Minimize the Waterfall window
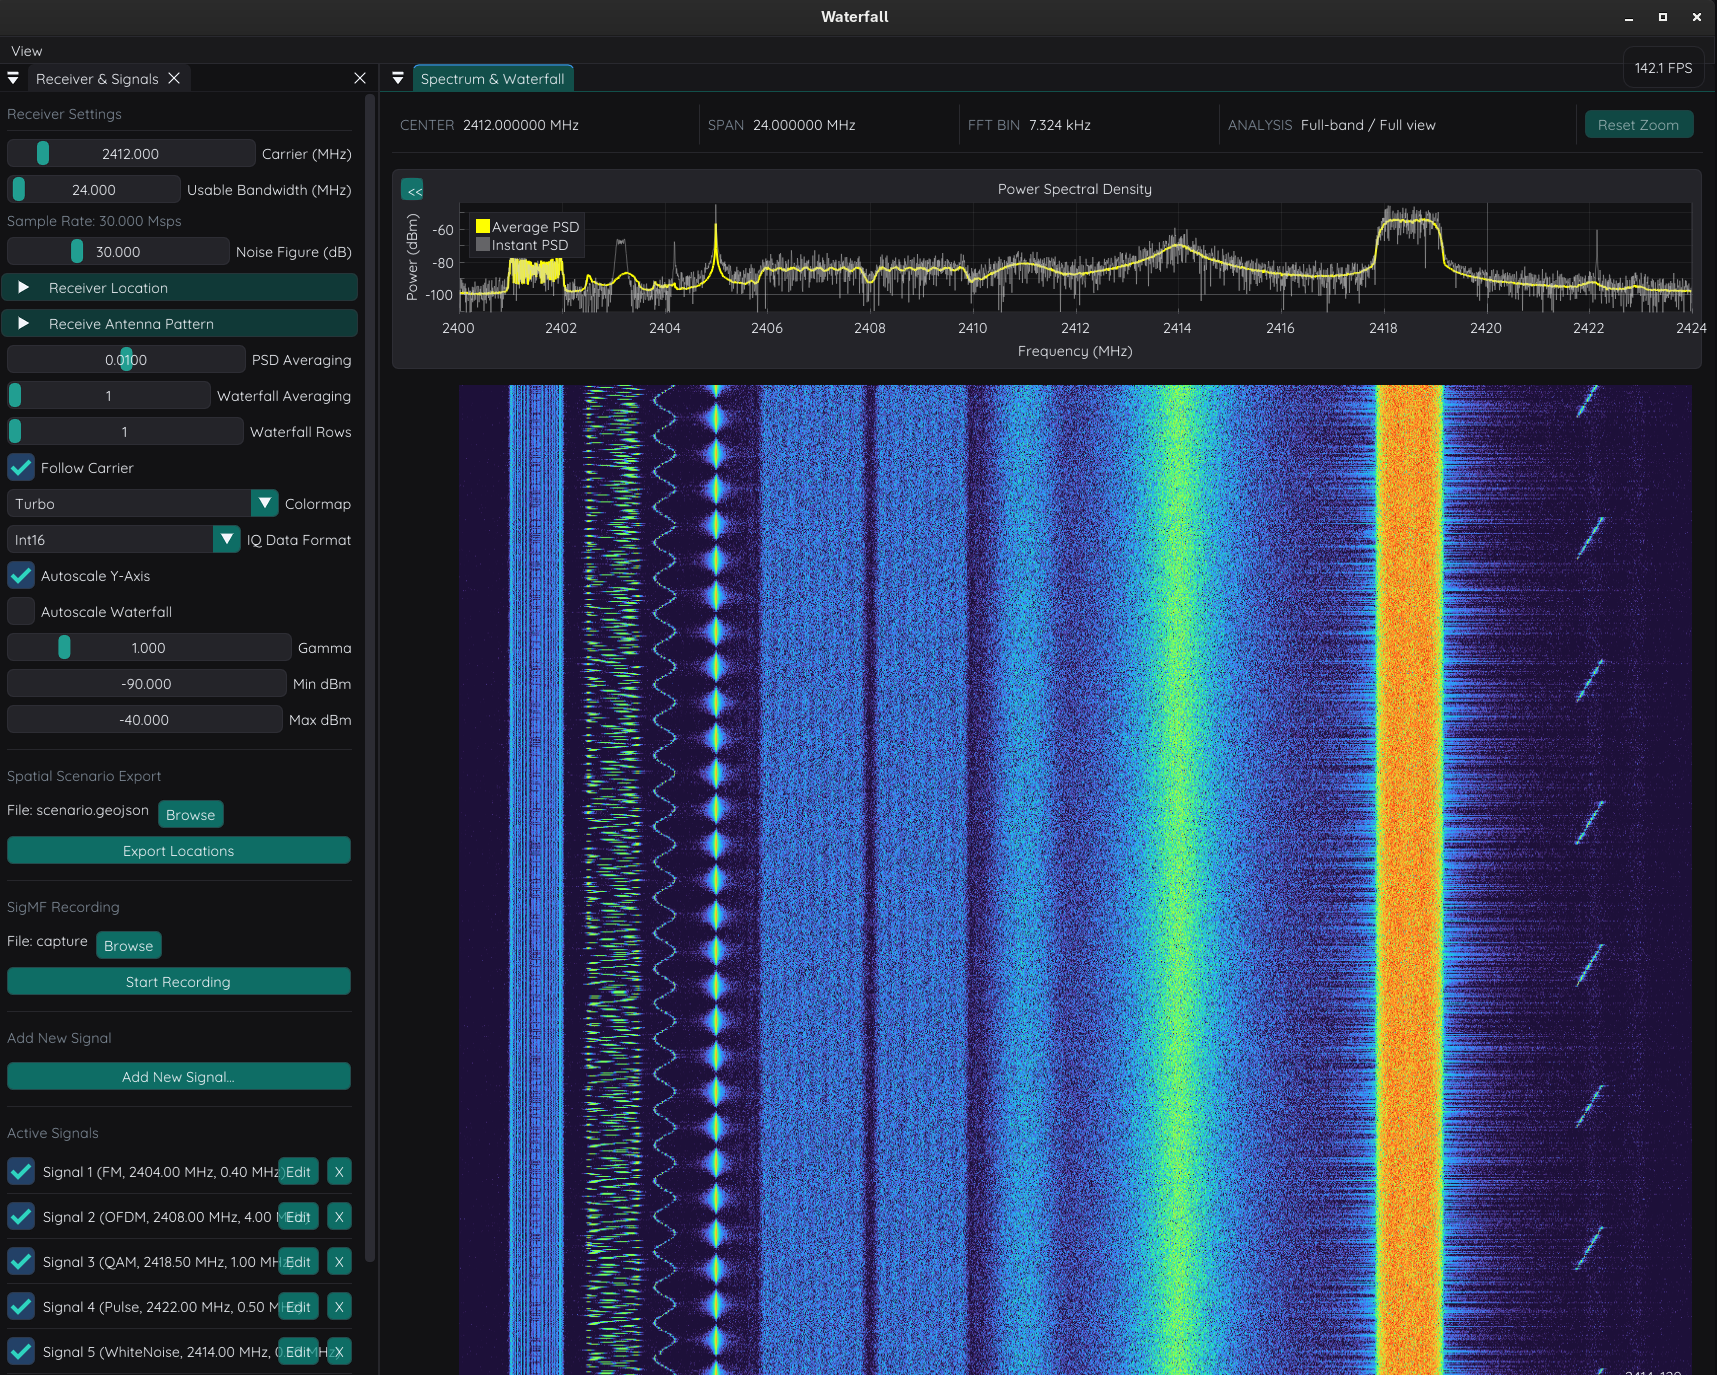This screenshot has width=1717, height=1375. click(x=1629, y=17)
